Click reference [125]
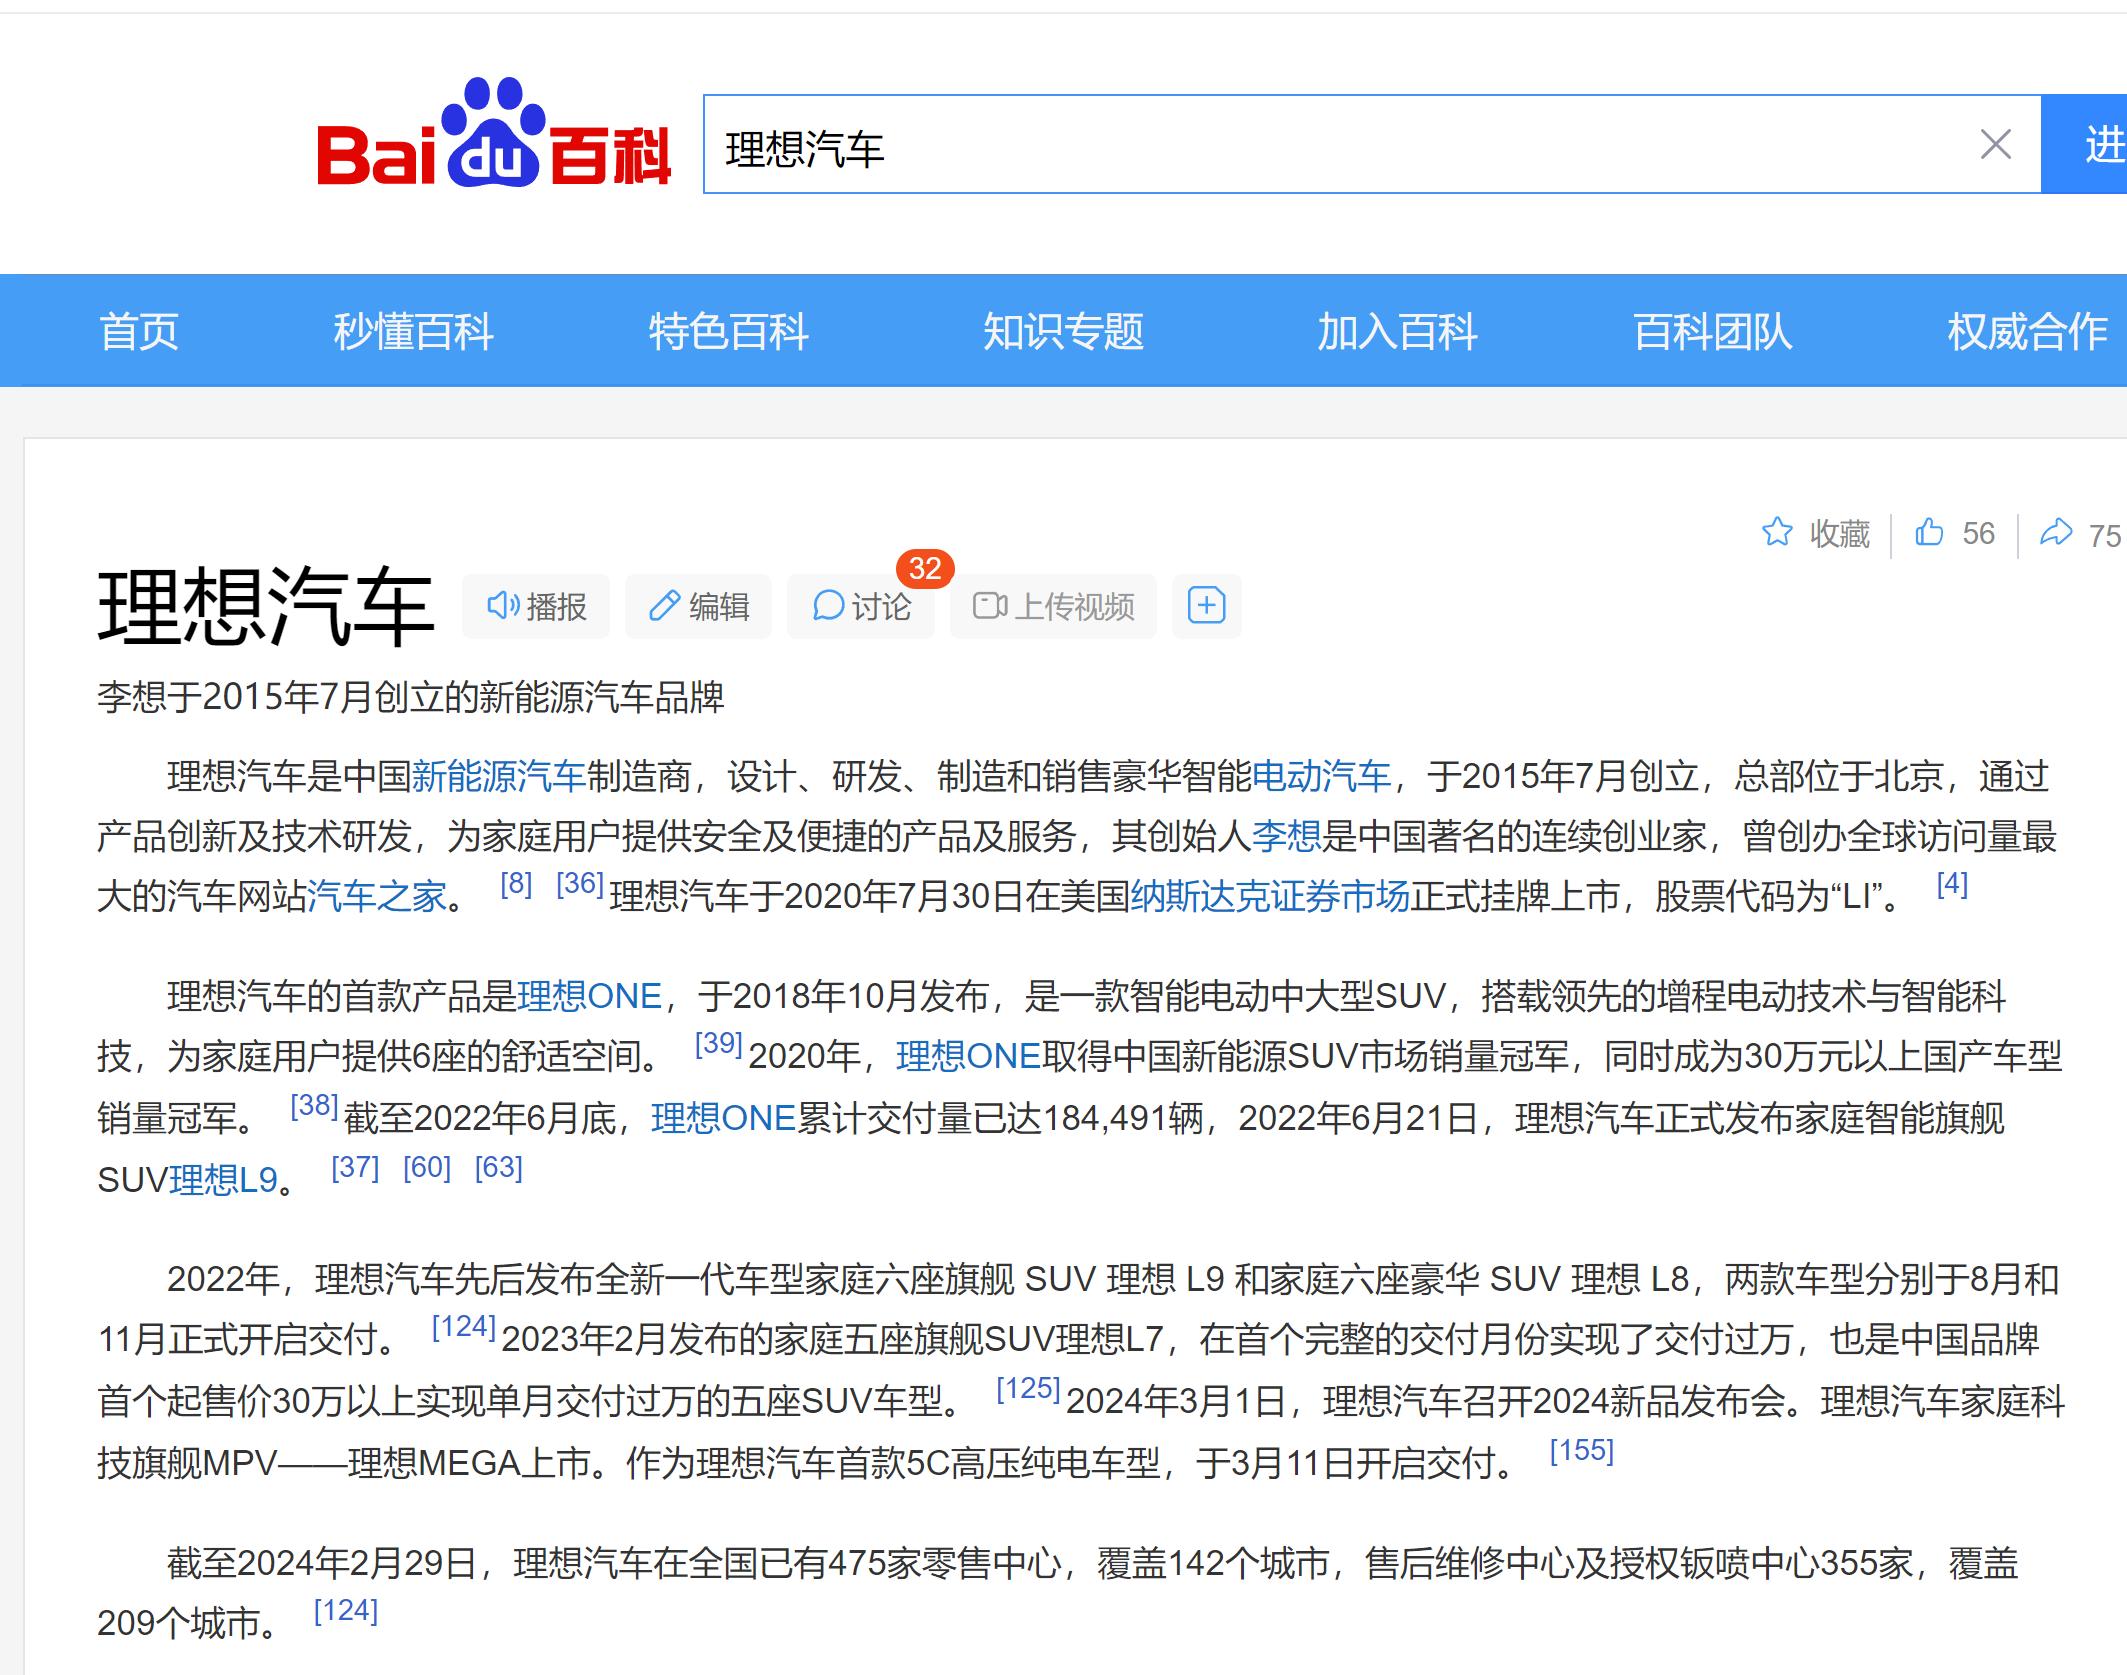 tap(1028, 1389)
